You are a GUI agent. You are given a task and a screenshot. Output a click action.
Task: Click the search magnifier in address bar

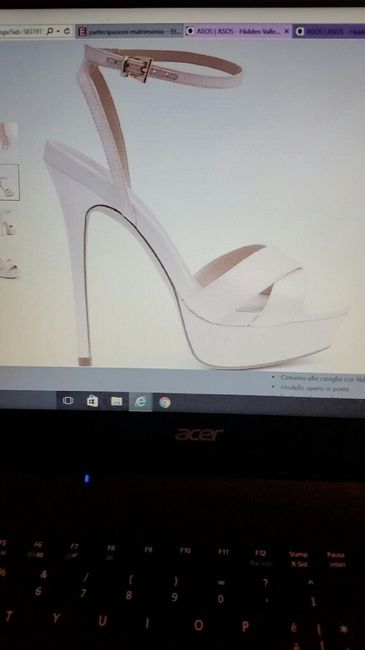(50, 31)
